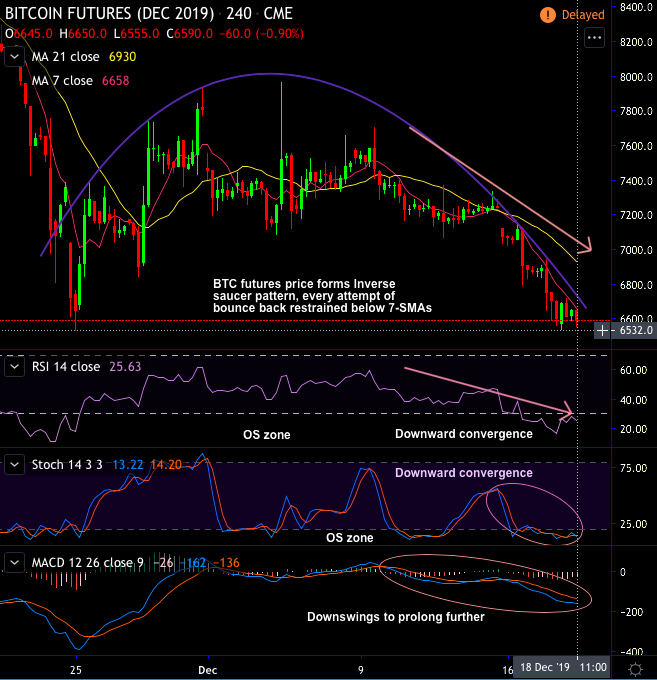Click the MACD value 162
The width and height of the screenshot is (657, 680).
pyautogui.click(x=193, y=563)
